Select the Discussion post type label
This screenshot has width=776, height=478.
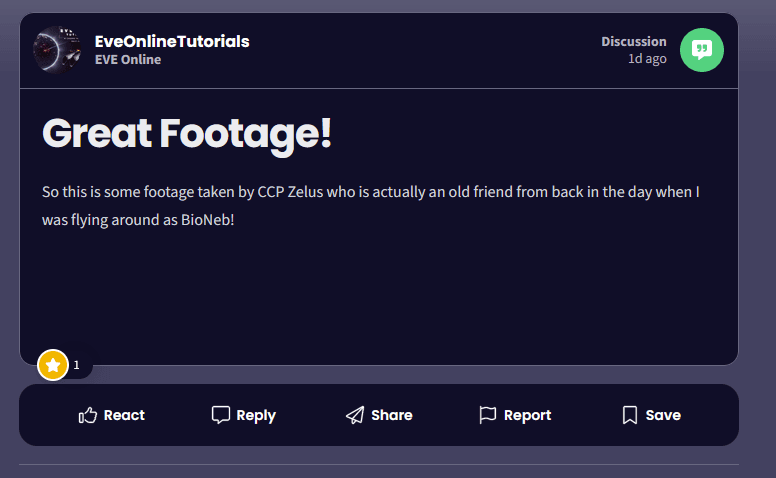pos(633,42)
